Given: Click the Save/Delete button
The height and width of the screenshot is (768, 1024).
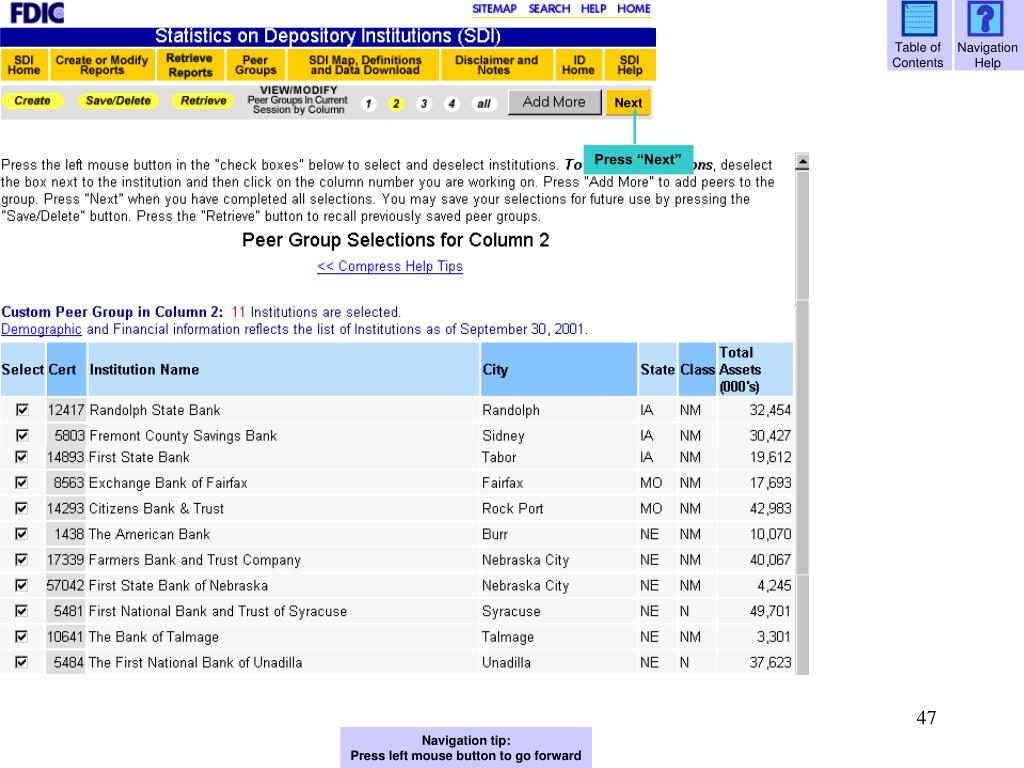Looking at the screenshot, I should pos(118,101).
